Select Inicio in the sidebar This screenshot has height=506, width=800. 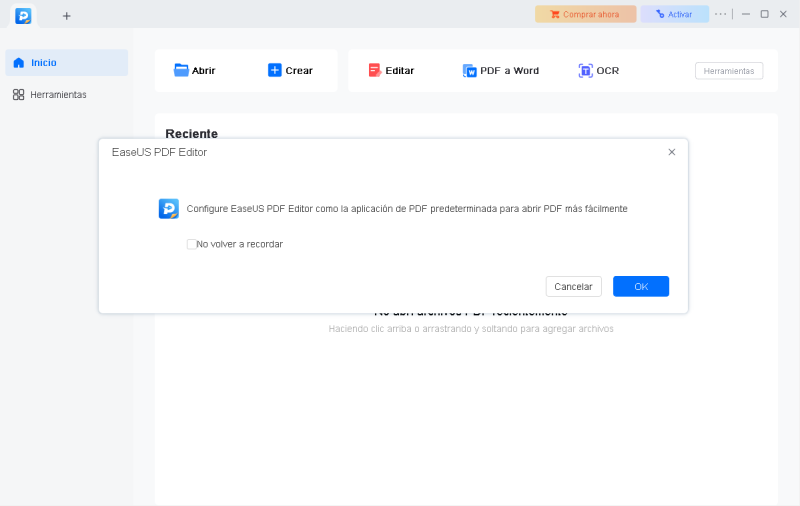coord(66,63)
